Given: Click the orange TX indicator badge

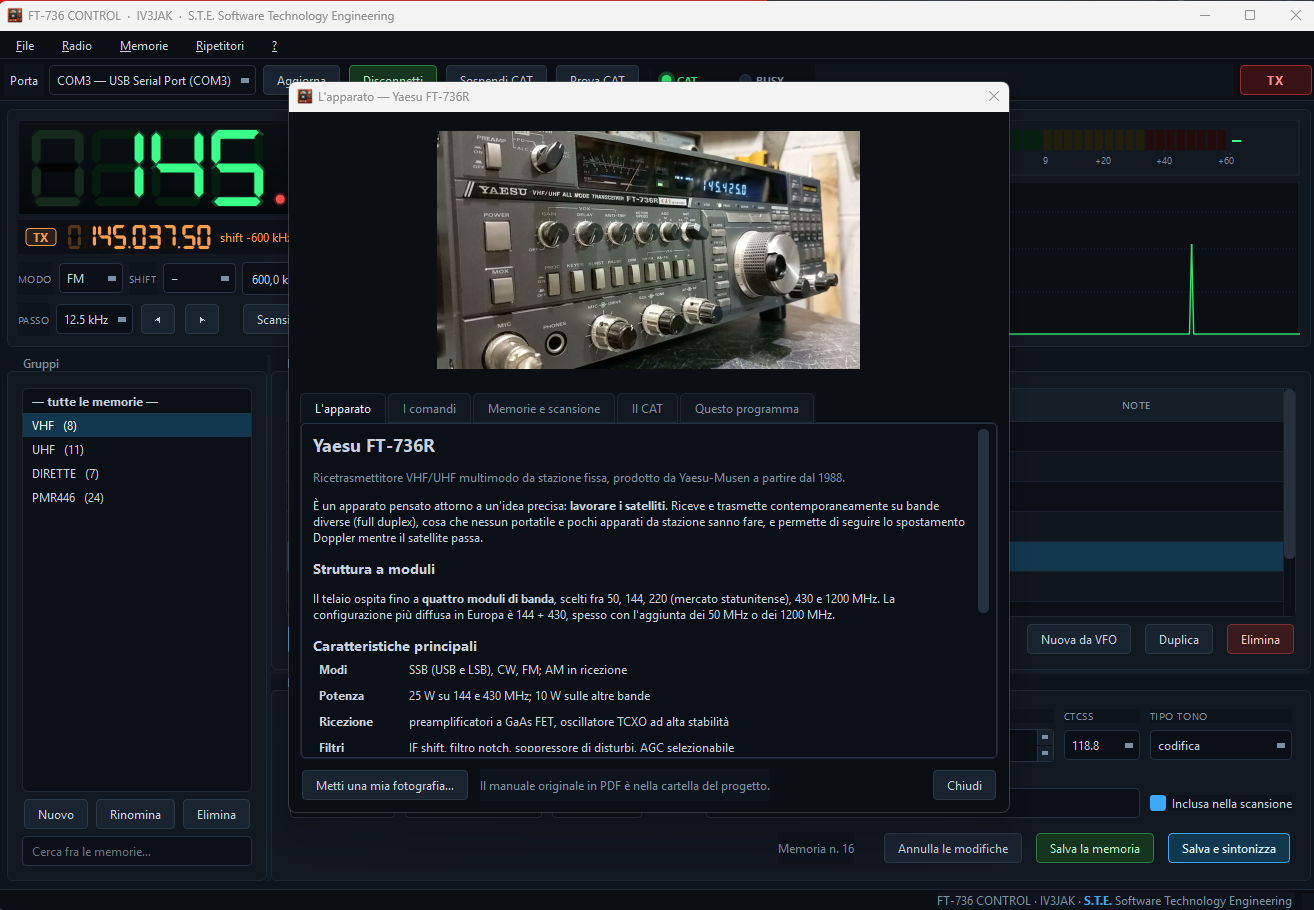Looking at the screenshot, I should (41, 237).
